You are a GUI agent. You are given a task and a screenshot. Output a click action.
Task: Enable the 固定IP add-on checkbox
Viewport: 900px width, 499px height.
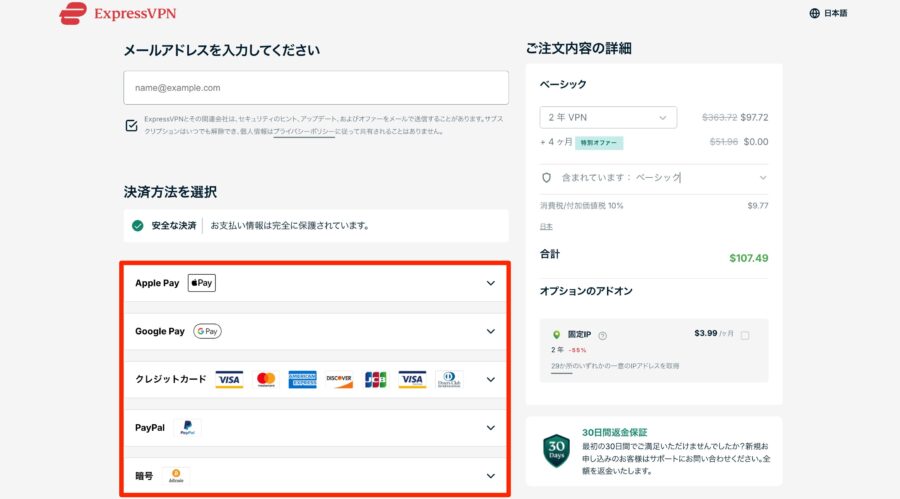click(744, 335)
